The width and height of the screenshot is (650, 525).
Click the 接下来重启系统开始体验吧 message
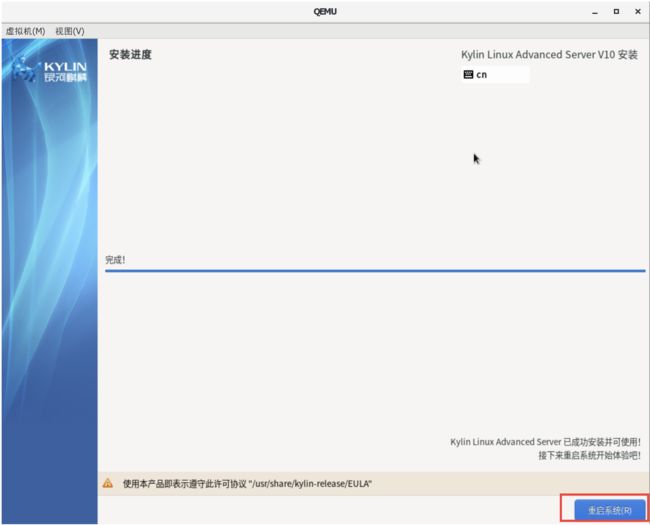[589, 455]
